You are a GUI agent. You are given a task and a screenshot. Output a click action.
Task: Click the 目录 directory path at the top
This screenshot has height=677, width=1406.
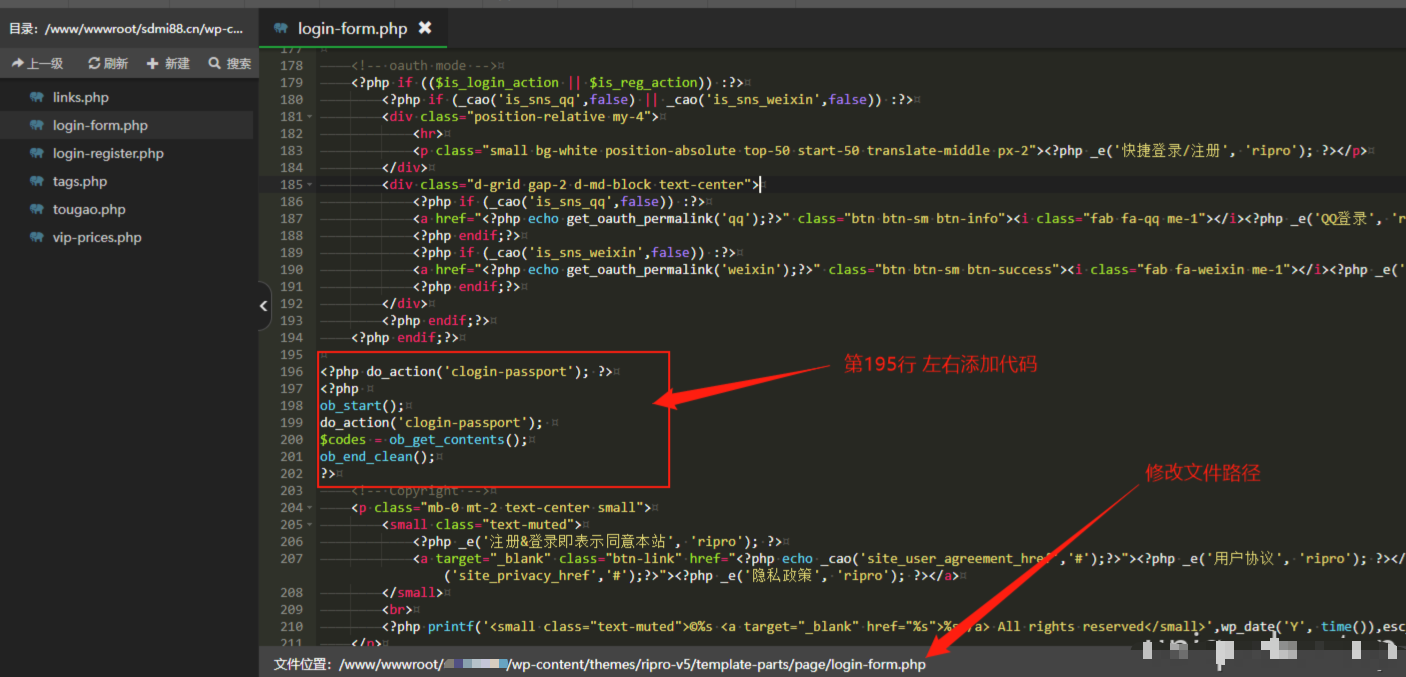click(126, 29)
